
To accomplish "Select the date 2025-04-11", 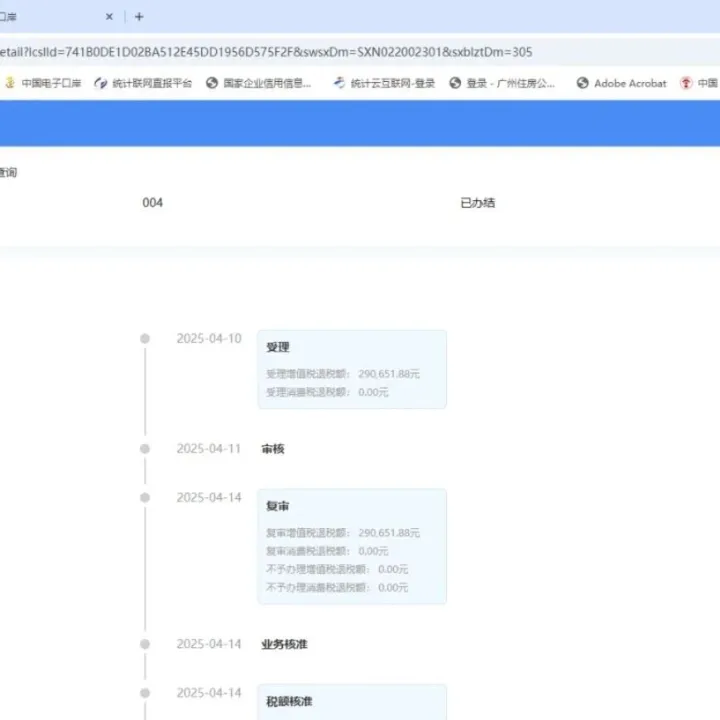I will (x=209, y=449).
